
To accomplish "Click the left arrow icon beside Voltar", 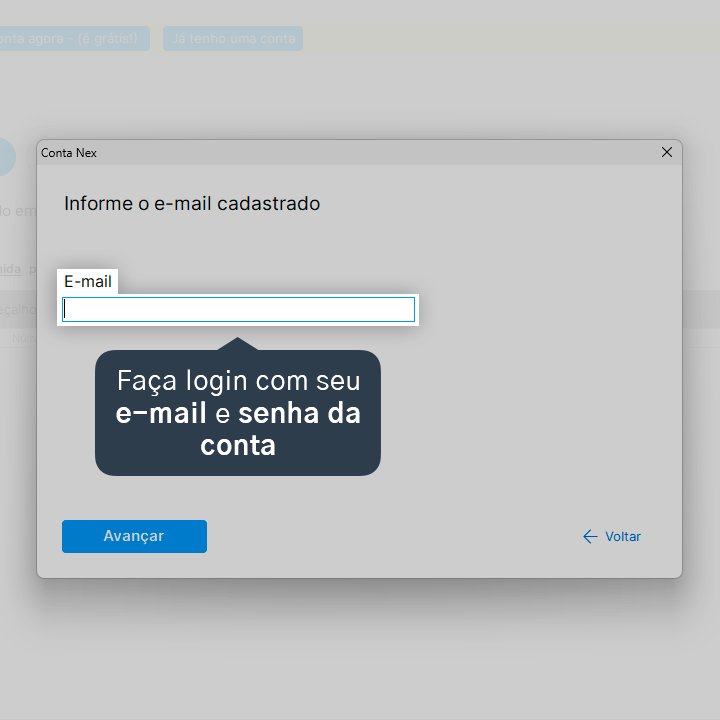I will pos(590,536).
